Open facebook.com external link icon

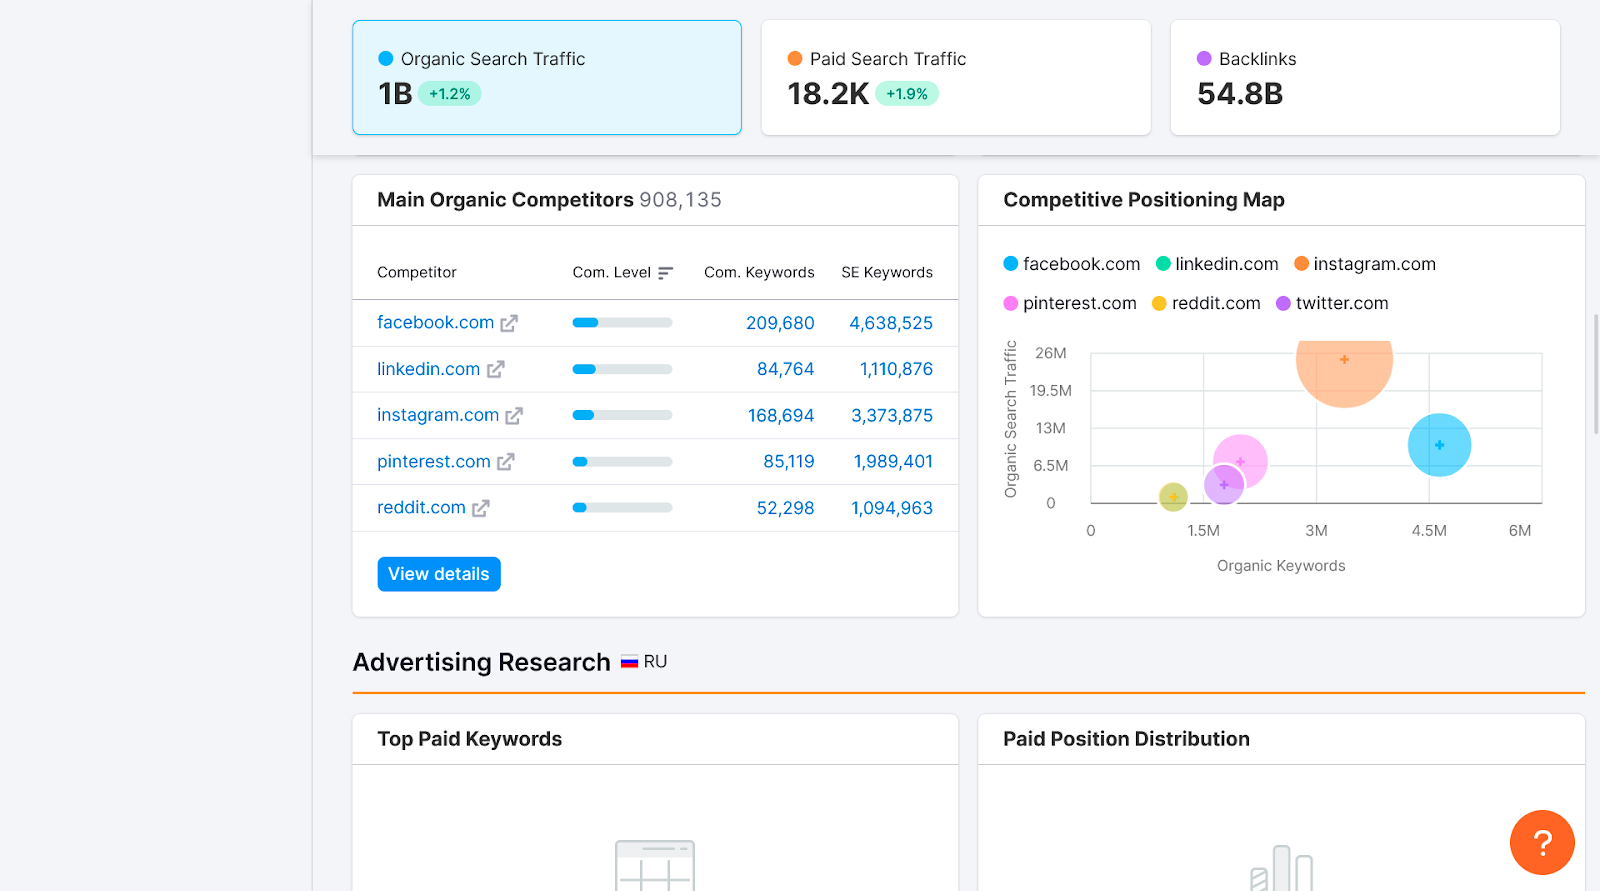(509, 323)
